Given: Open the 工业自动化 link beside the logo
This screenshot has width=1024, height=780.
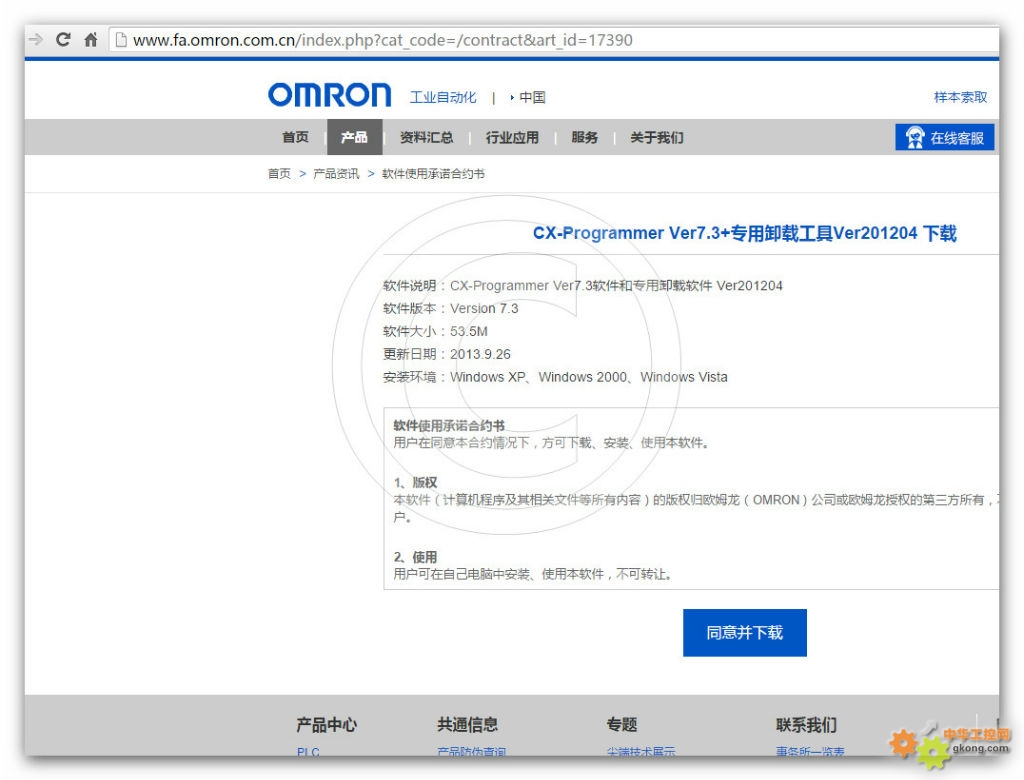Looking at the screenshot, I should [443, 97].
